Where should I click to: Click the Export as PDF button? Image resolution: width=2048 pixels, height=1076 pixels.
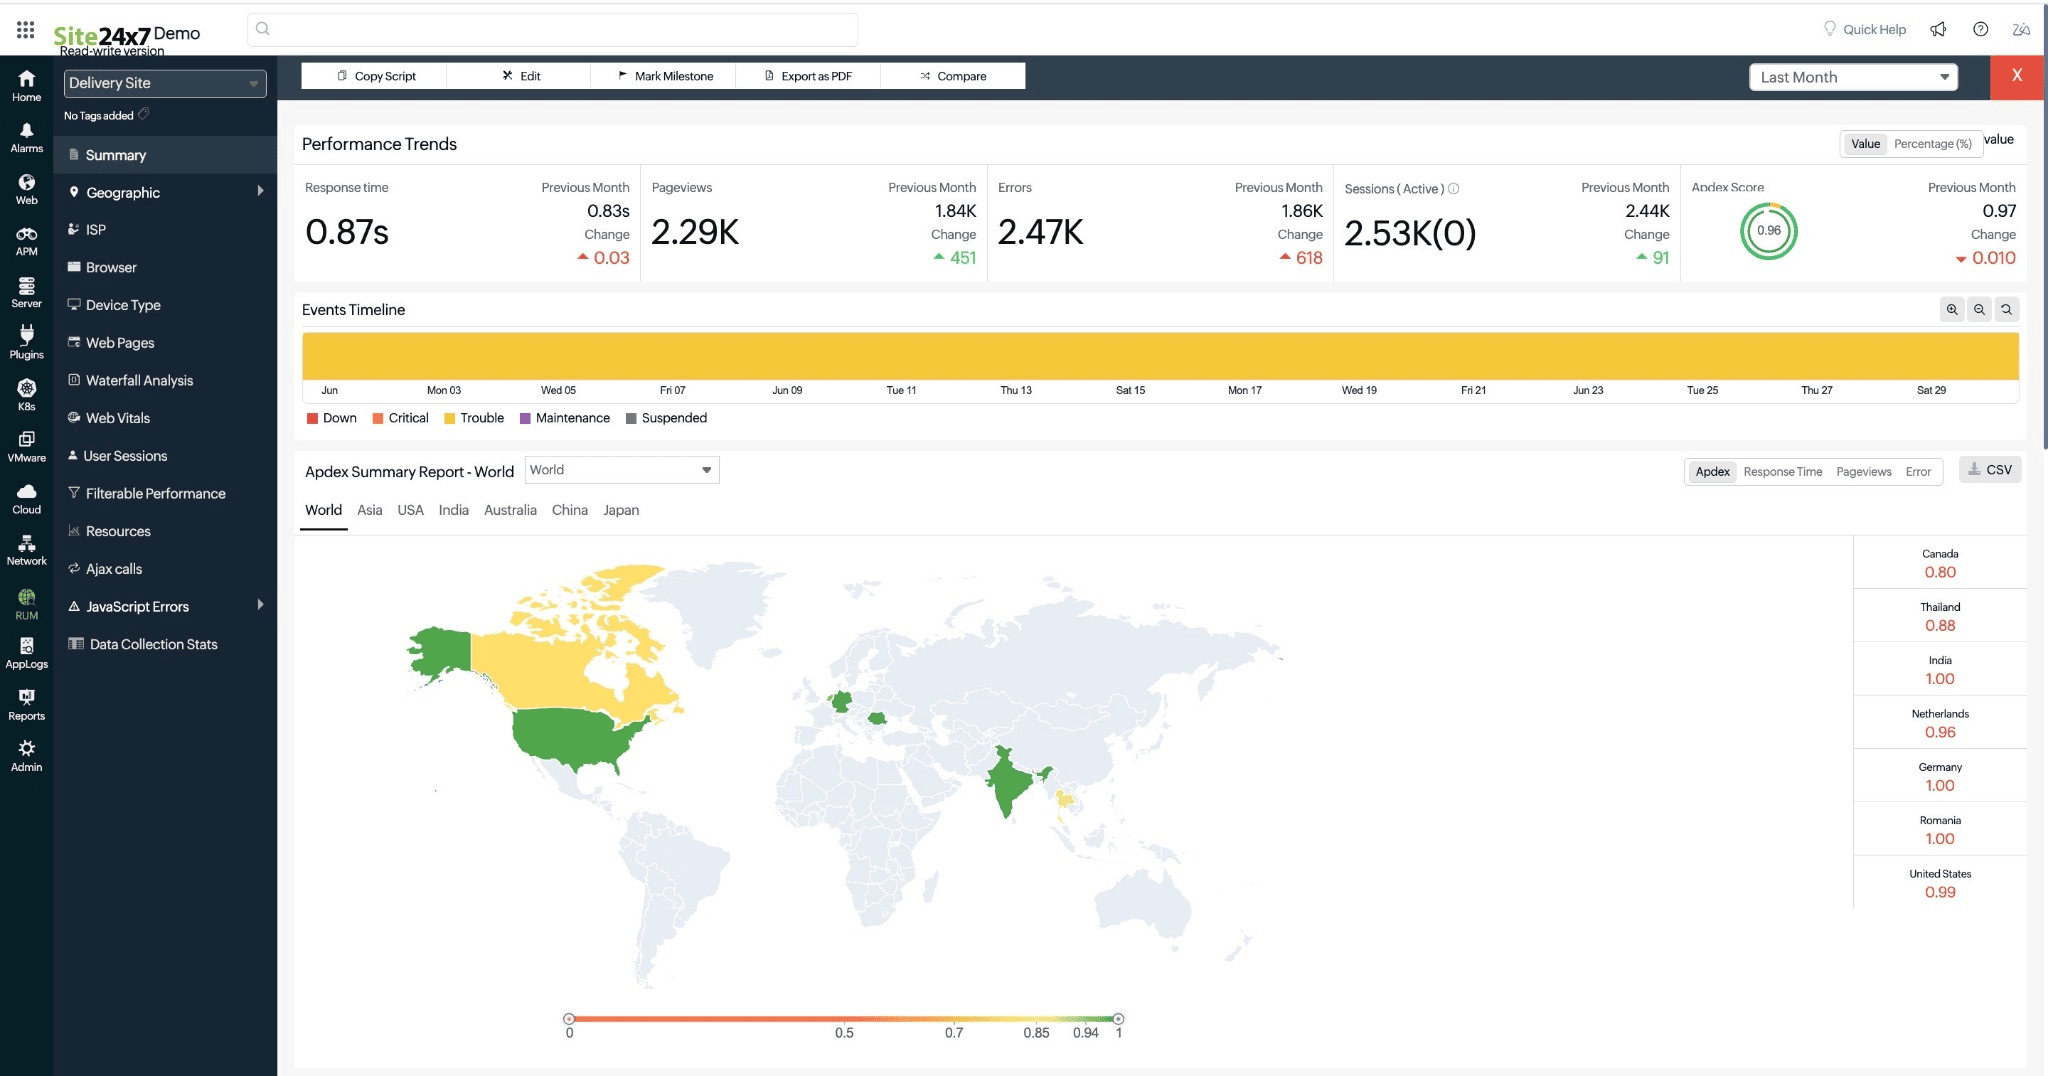point(808,76)
